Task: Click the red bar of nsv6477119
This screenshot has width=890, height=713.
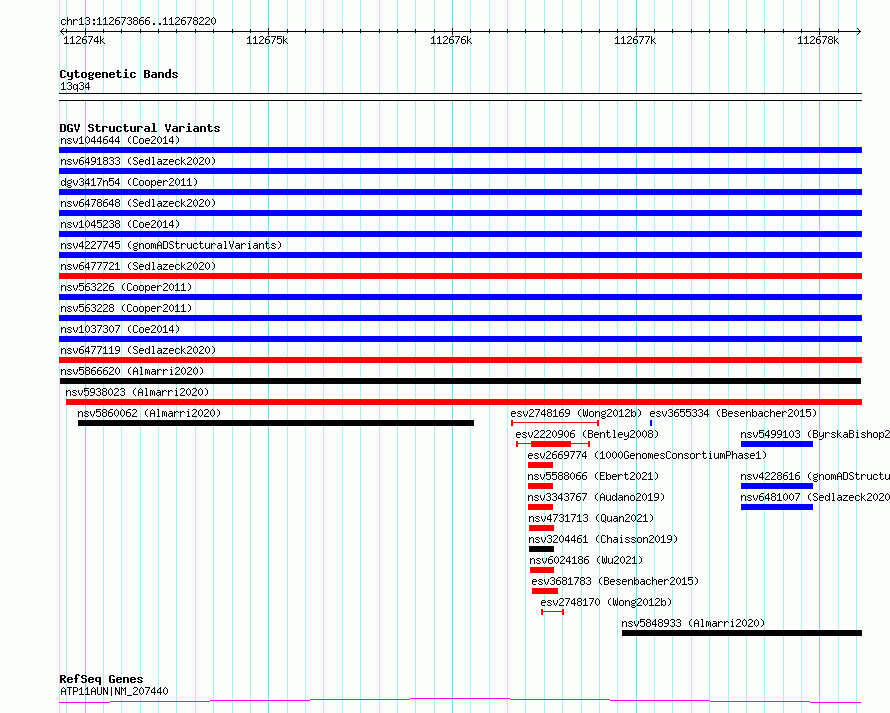Action: point(460,360)
